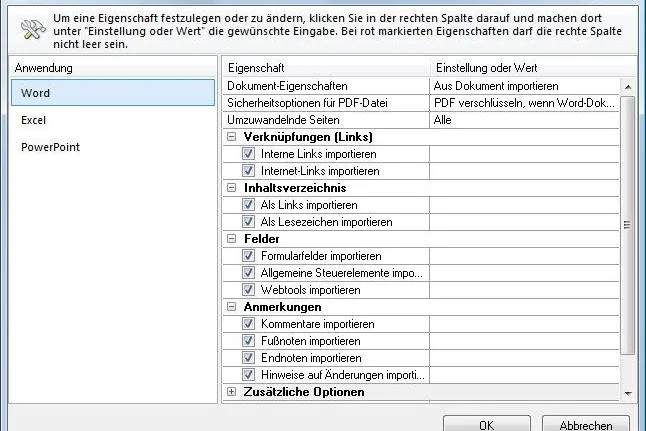Click the wrench and hammer settings icon
The width and height of the screenshot is (646, 431).
(x=33, y=30)
